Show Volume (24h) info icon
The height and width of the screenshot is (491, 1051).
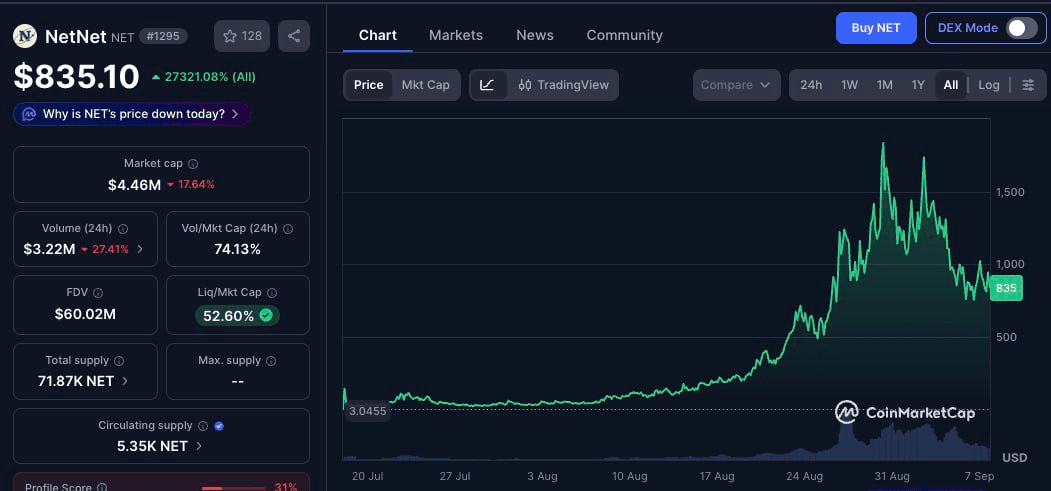coord(123,228)
